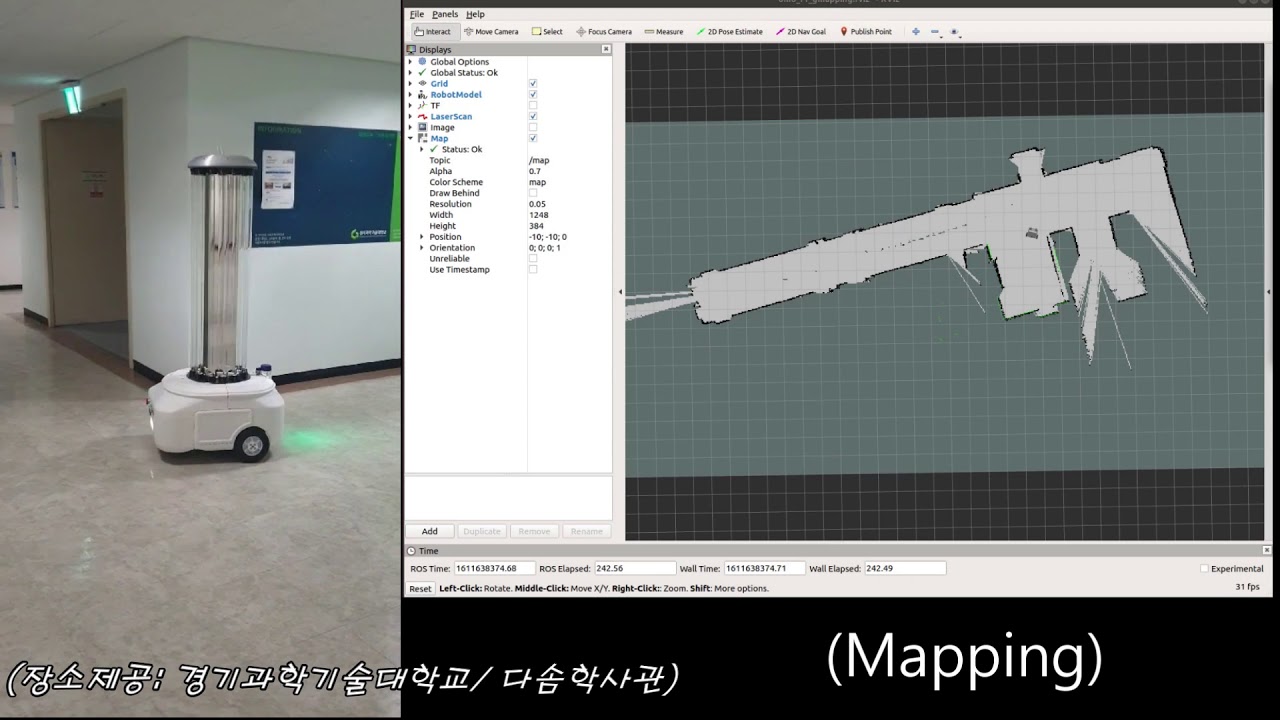Expand the Grid display properties
Screen dimensions: 1280x720
pyautogui.click(x=410, y=84)
